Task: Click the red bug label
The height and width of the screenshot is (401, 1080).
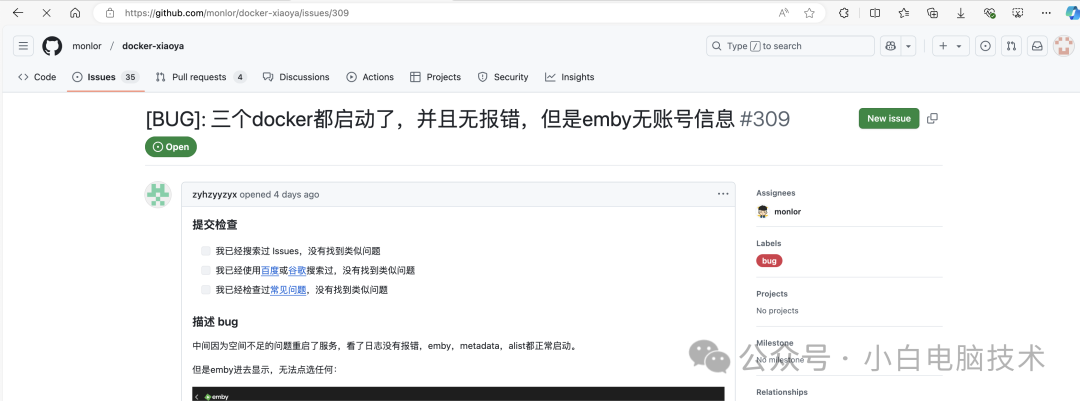Action: click(x=769, y=261)
